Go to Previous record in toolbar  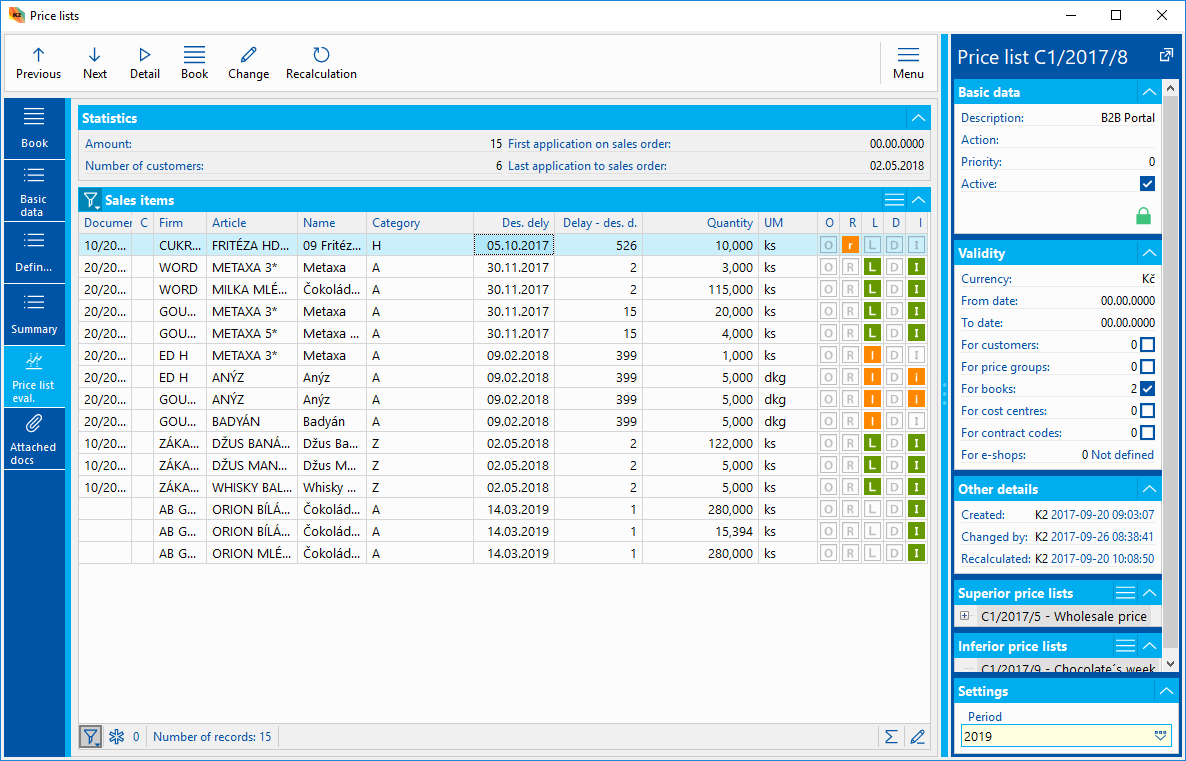39,63
